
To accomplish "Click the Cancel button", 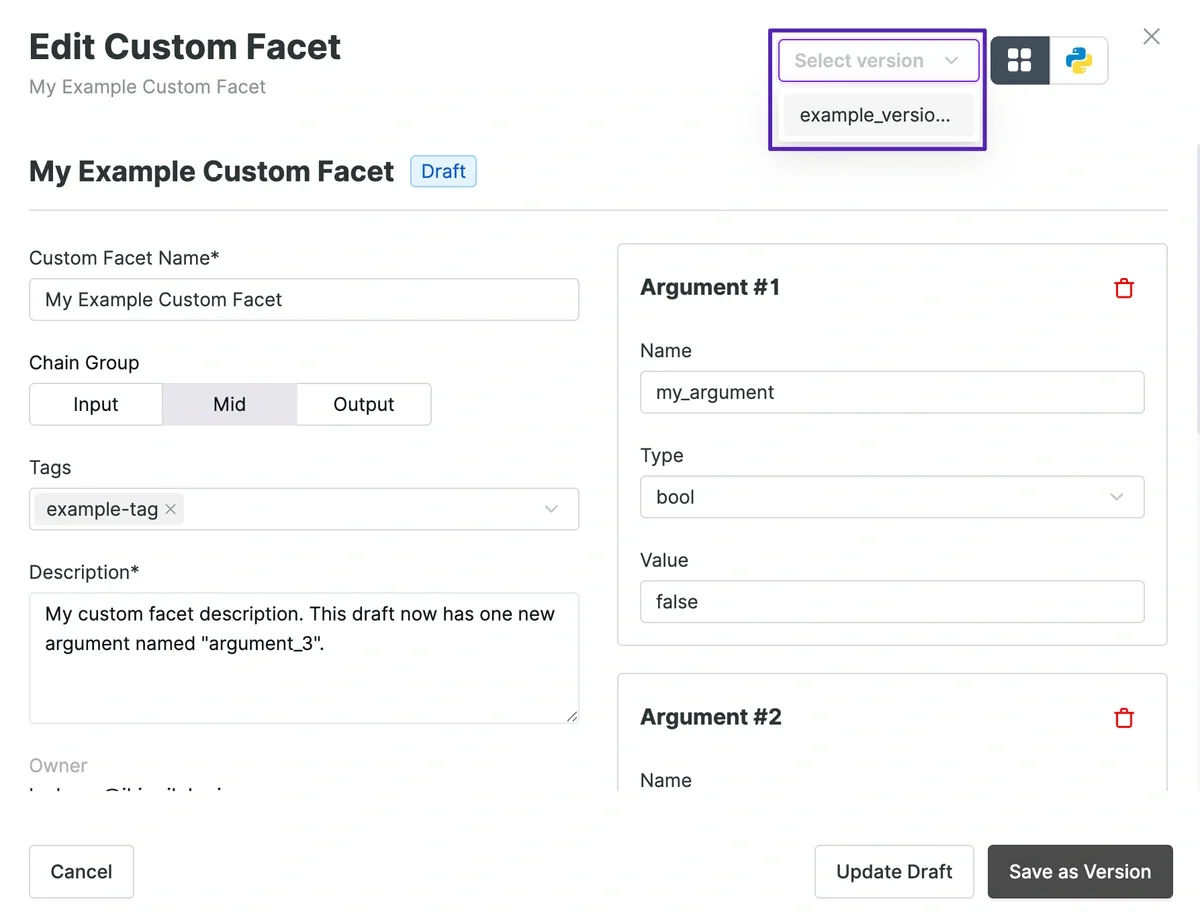I will click(x=81, y=872).
